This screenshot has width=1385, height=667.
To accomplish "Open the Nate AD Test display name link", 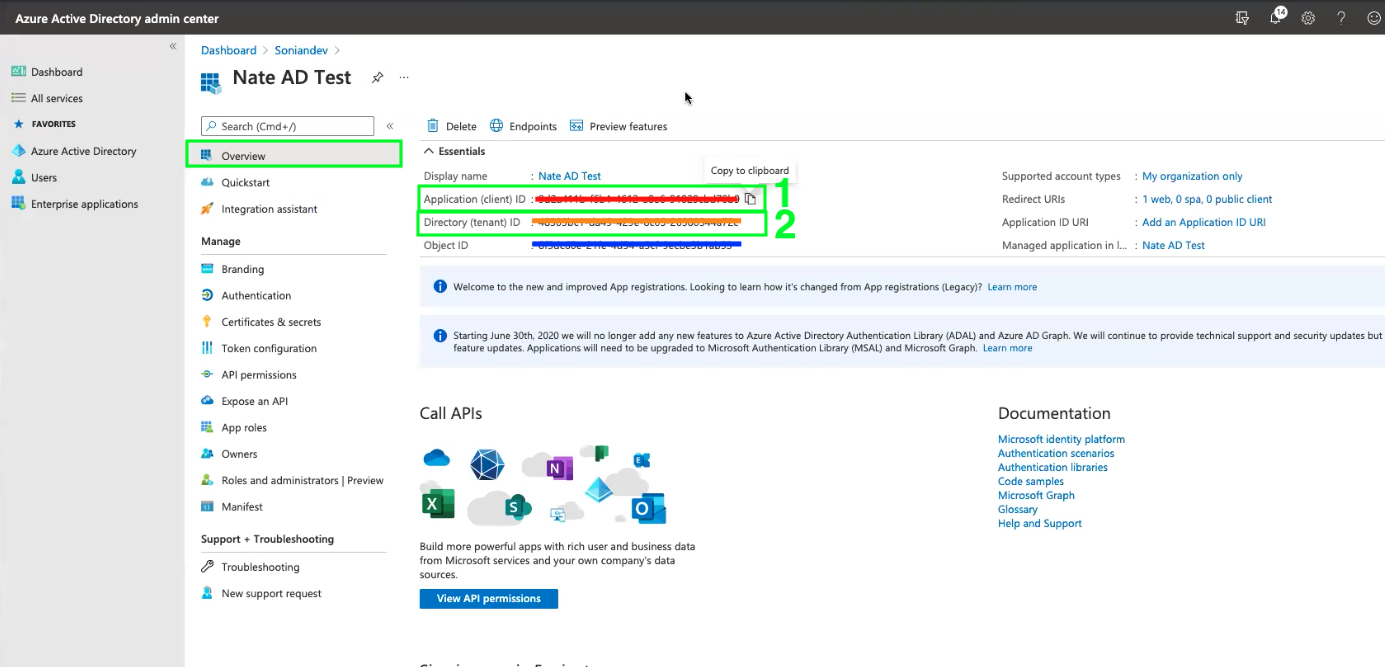I will click(x=570, y=176).
